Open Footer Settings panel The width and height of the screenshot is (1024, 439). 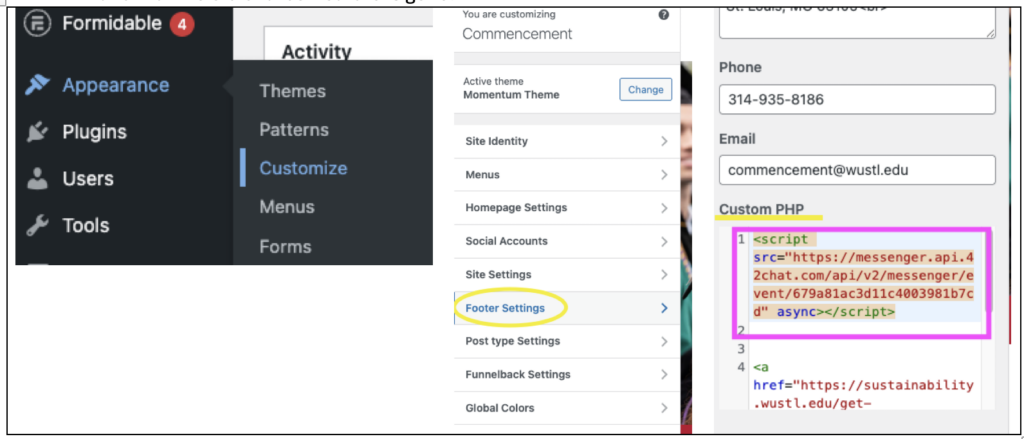566,308
